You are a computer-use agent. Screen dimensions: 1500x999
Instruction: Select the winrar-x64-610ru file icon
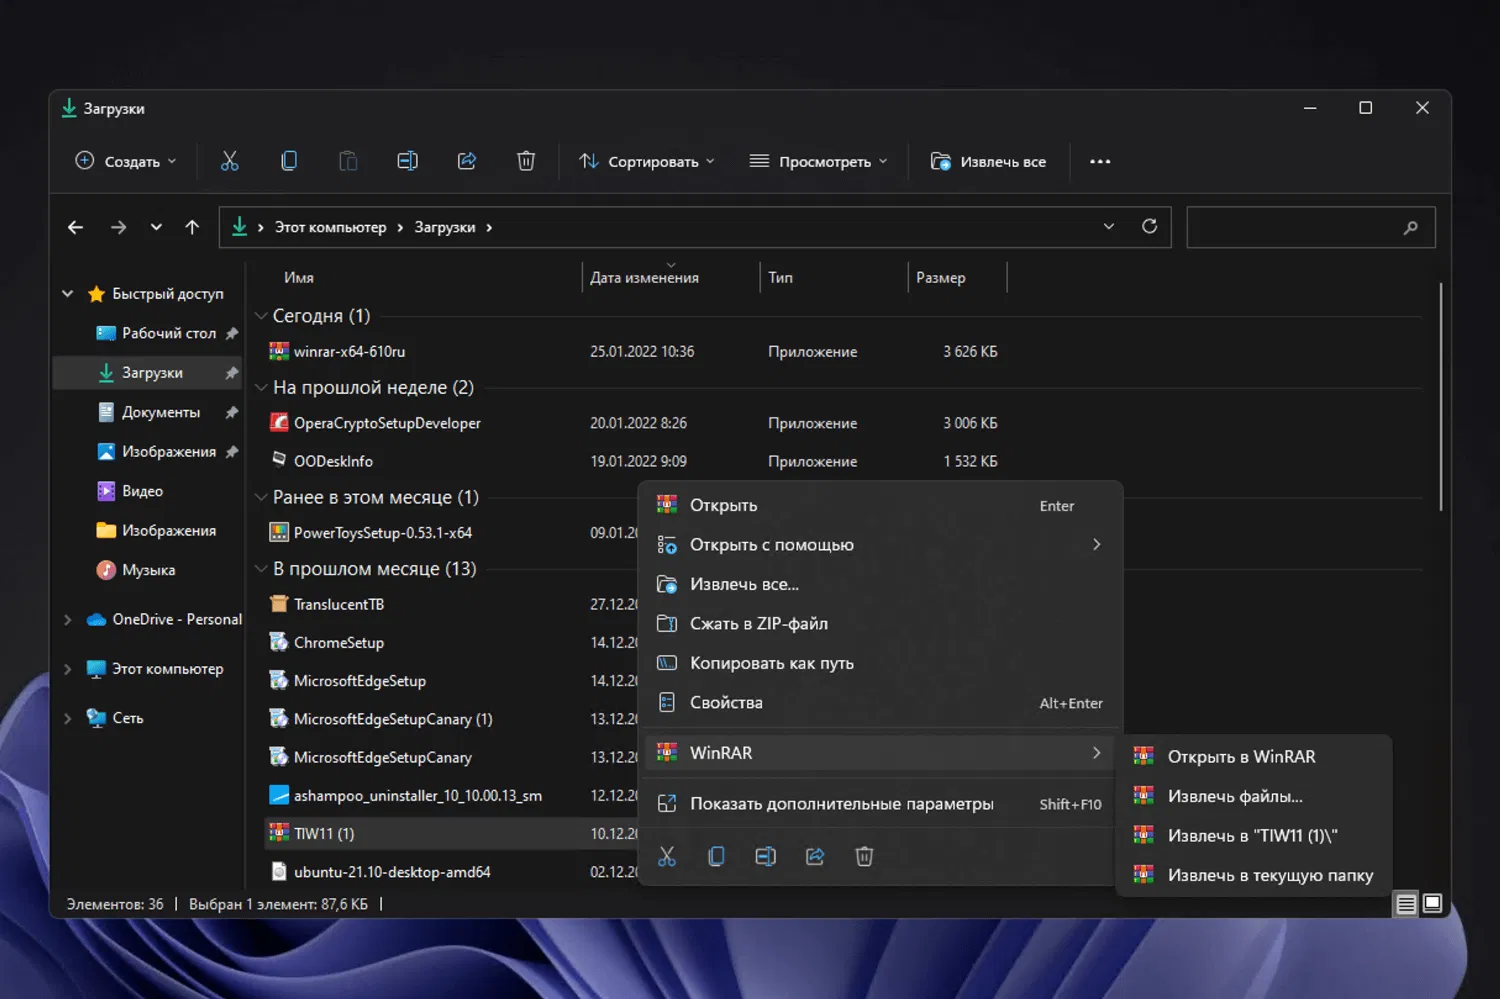279,351
